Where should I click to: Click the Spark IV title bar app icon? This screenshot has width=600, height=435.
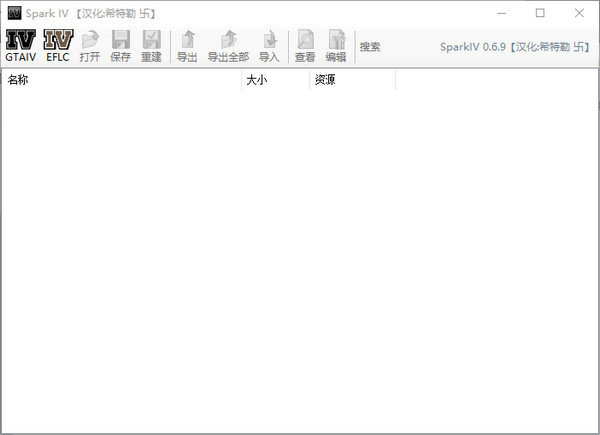[15, 13]
